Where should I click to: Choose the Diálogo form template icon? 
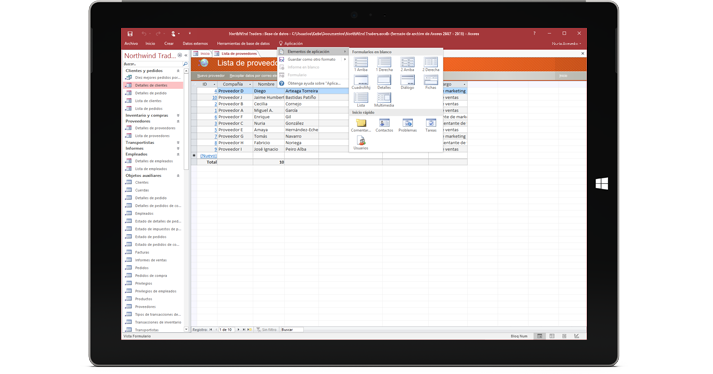407,82
